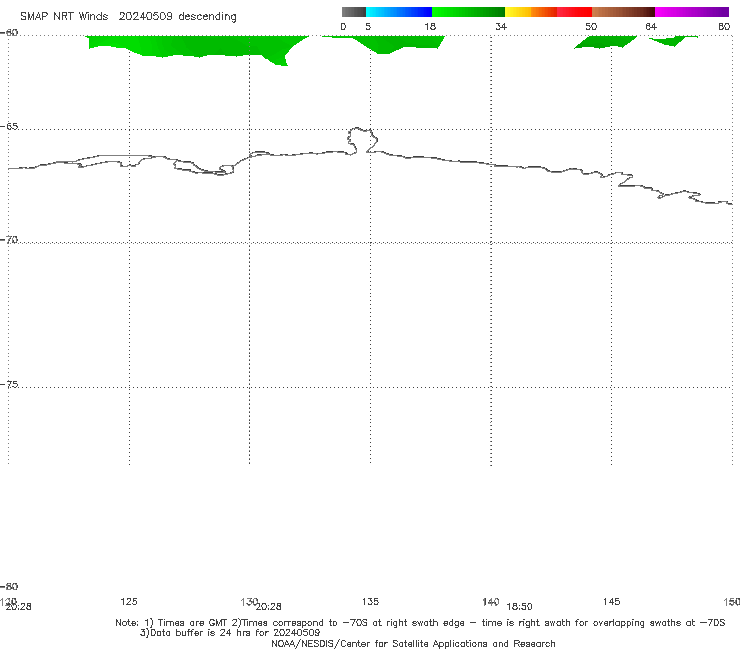The height and width of the screenshot is (650, 740).
Task: Click the yellow-to-red 34–50 color bar segment
Action: tap(548, 12)
